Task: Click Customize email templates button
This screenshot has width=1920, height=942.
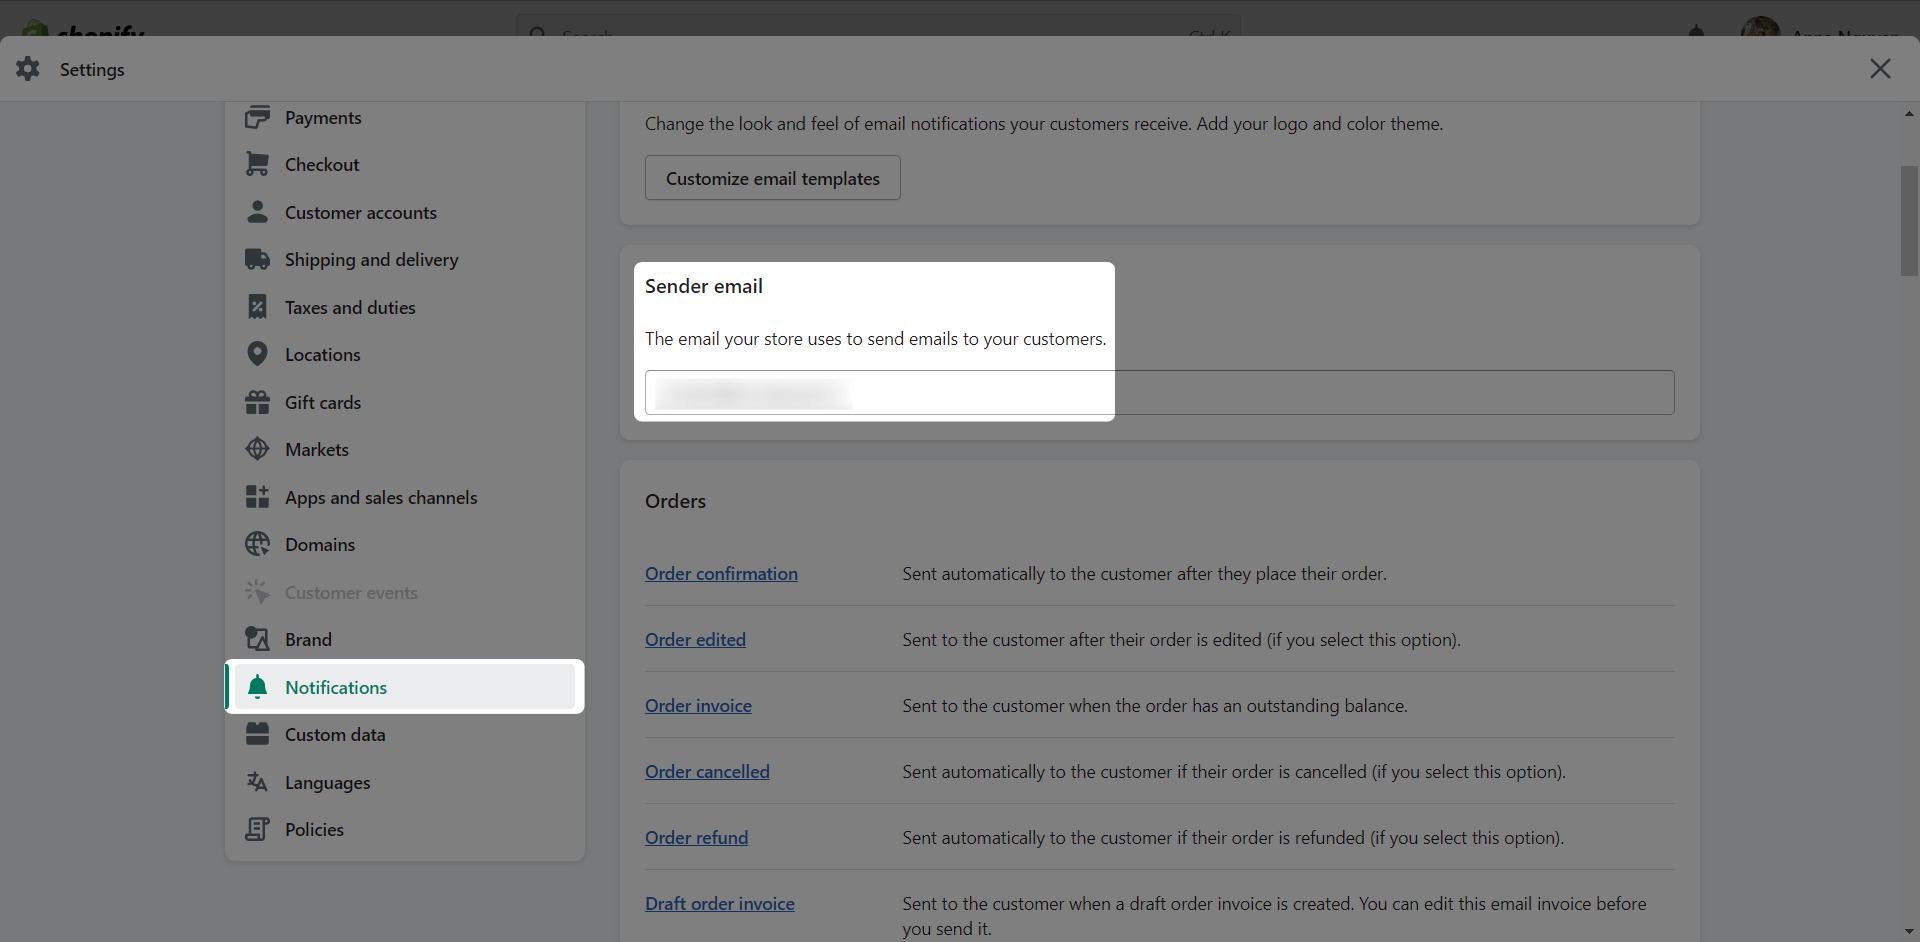Action: click(x=773, y=178)
